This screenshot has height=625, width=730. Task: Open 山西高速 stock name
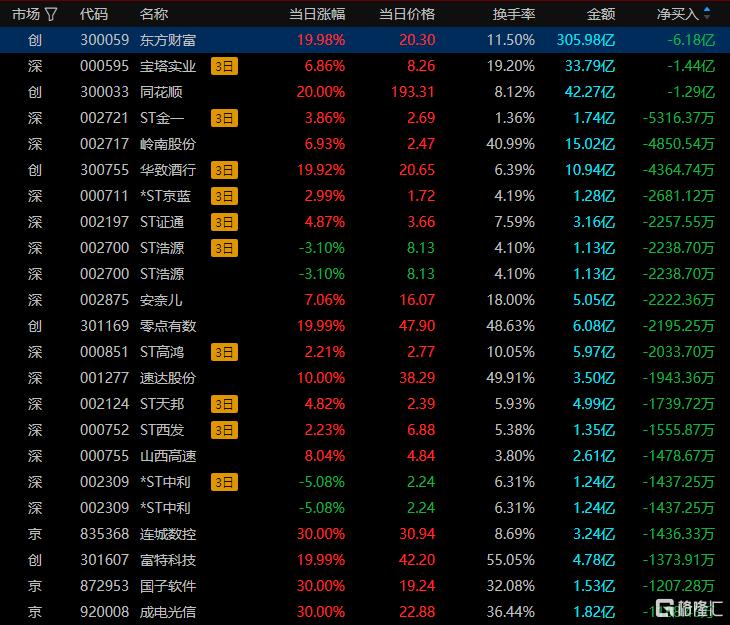(x=168, y=456)
